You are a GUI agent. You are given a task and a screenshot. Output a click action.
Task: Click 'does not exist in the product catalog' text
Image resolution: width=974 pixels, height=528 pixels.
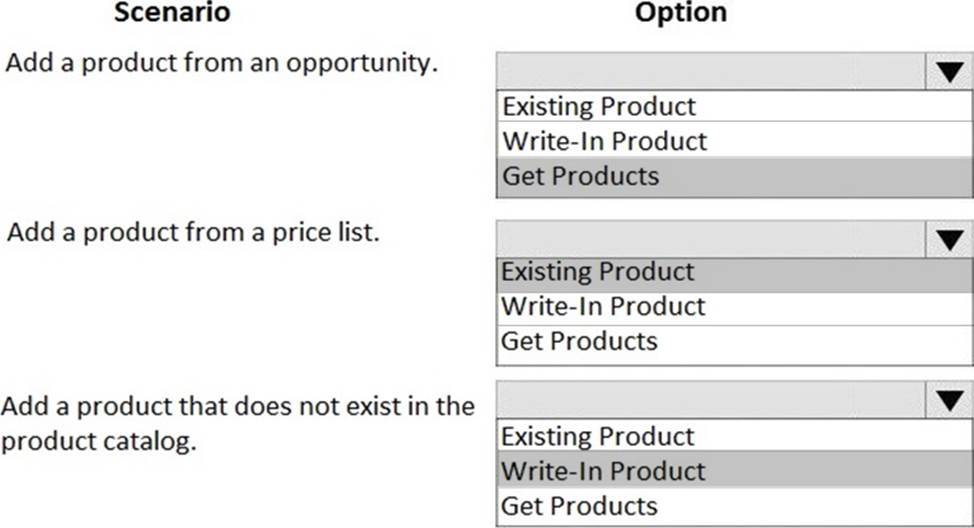point(237,423)
